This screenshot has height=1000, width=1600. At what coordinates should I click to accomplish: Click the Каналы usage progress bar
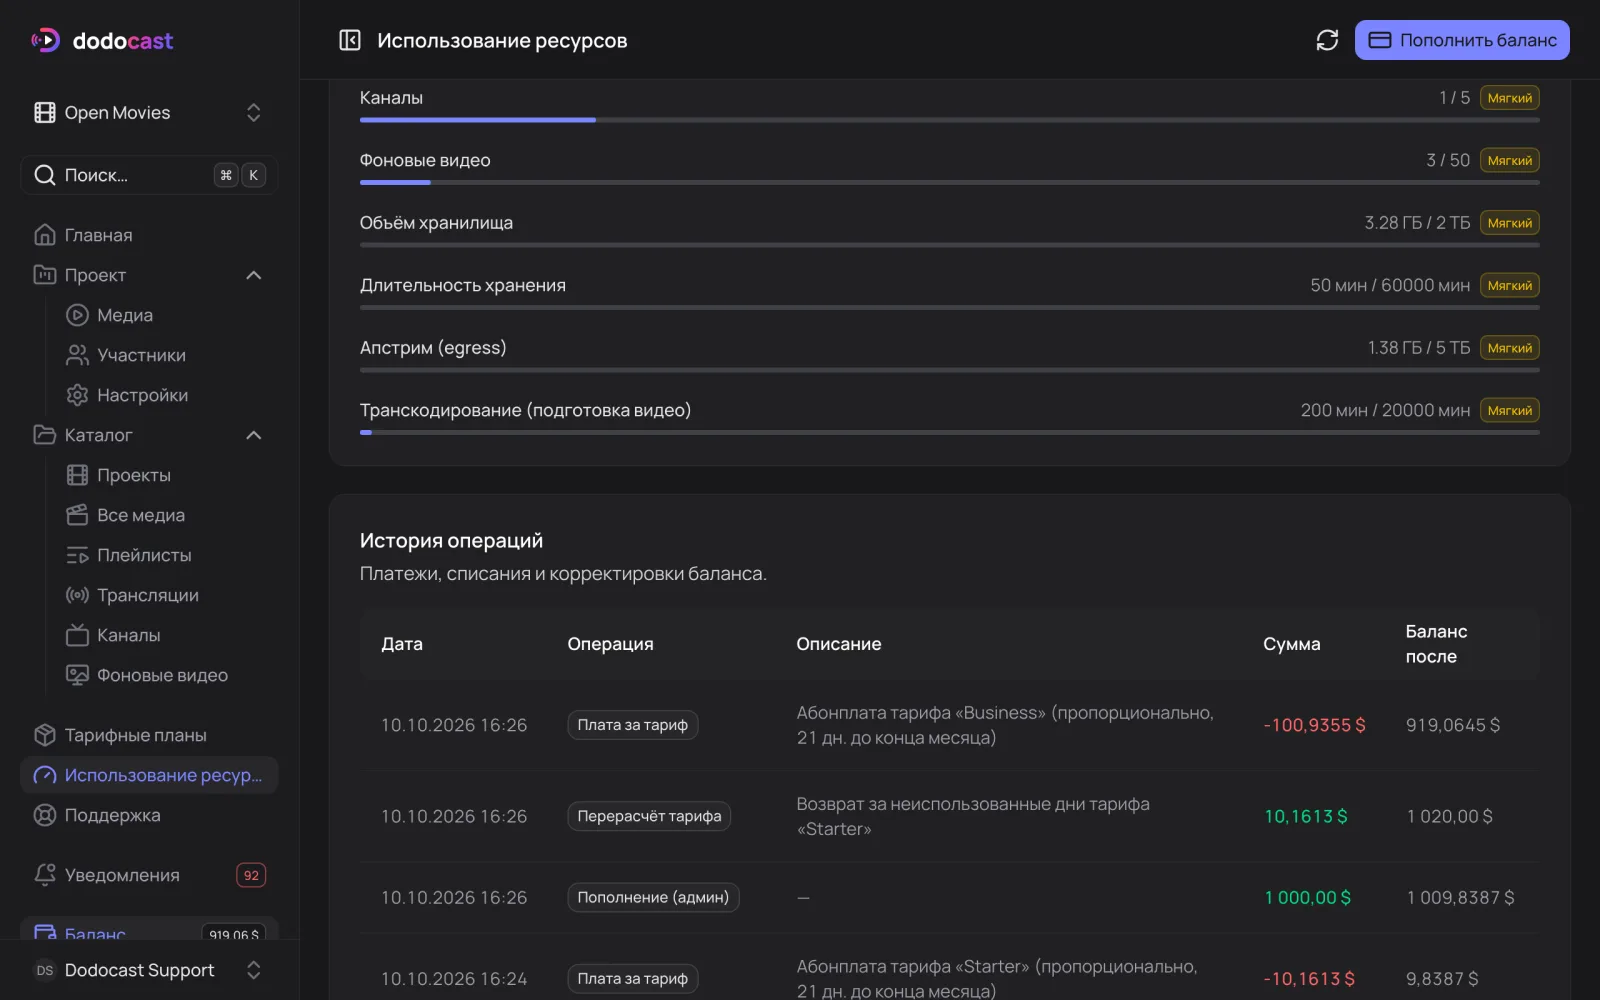point(949,120)
